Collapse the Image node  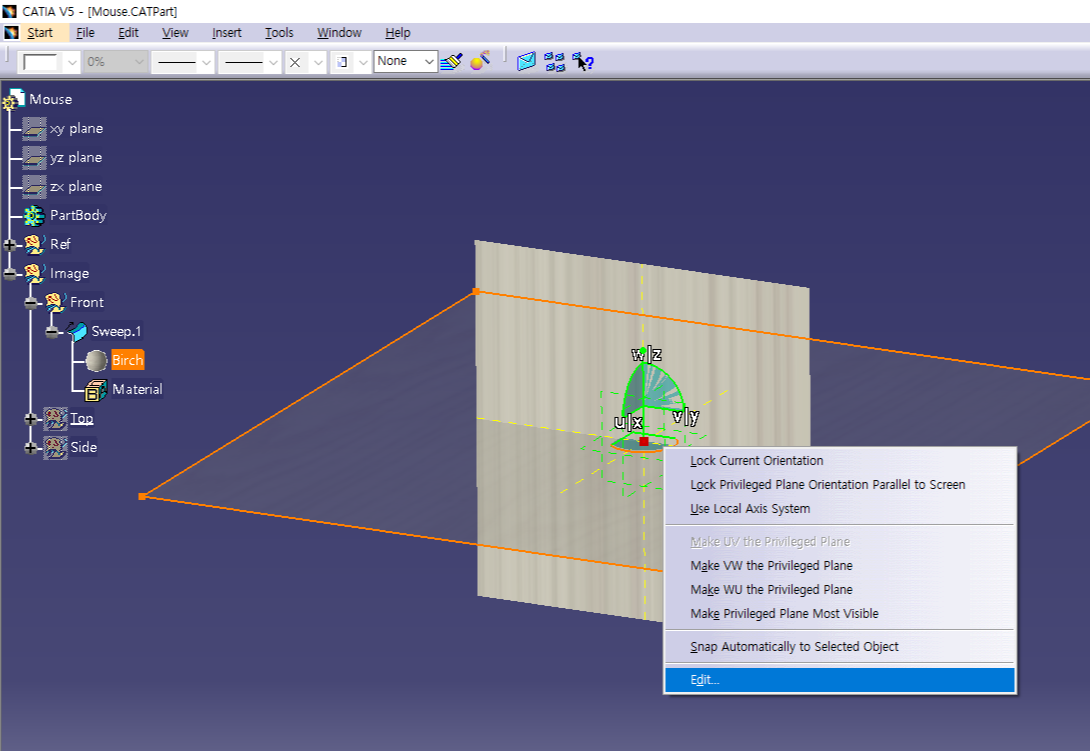click(10, 274)
